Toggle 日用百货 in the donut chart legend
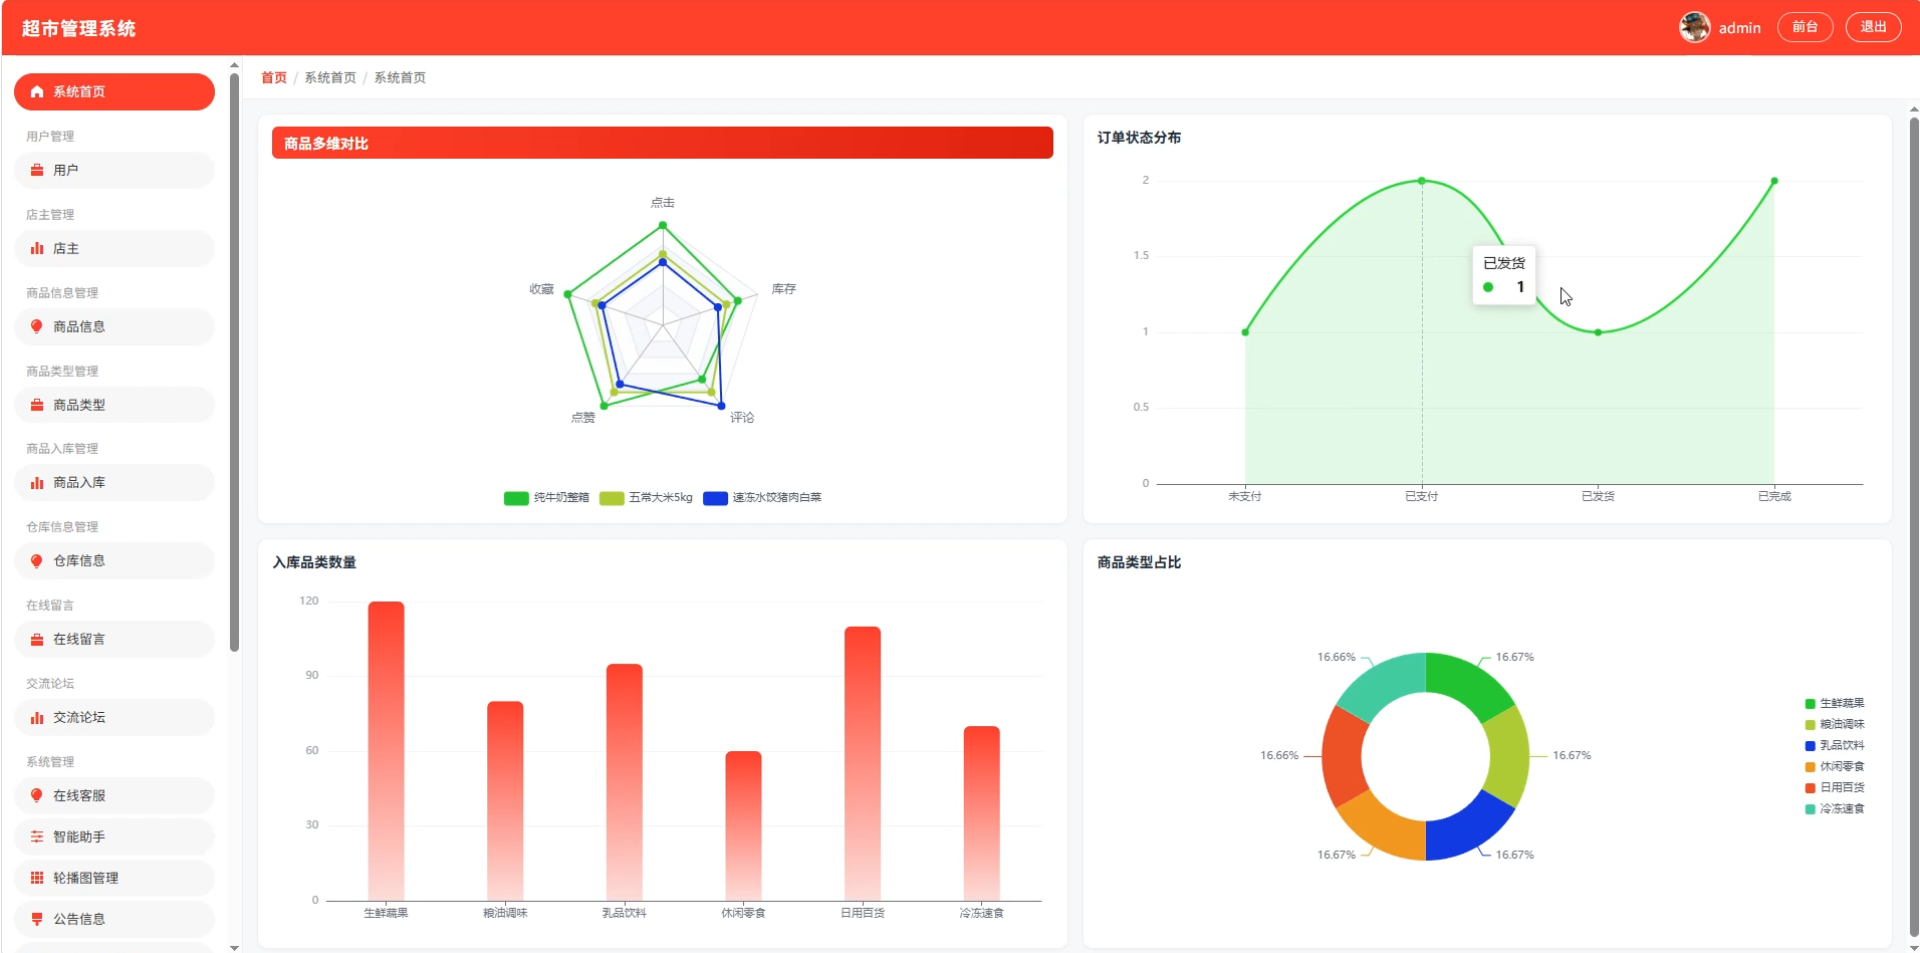The height and width of the screenshot is (953, 1920). [x=1834, y=788]
